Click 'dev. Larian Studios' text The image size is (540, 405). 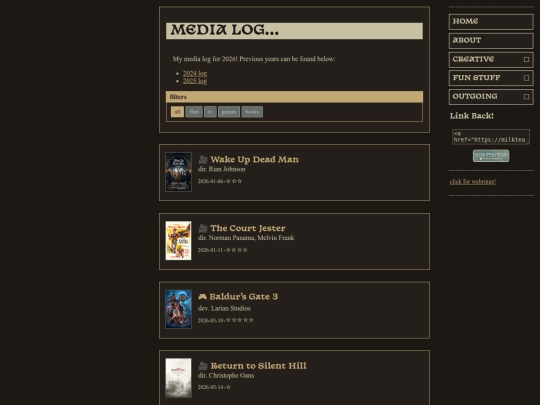click(x=224, y=308)
